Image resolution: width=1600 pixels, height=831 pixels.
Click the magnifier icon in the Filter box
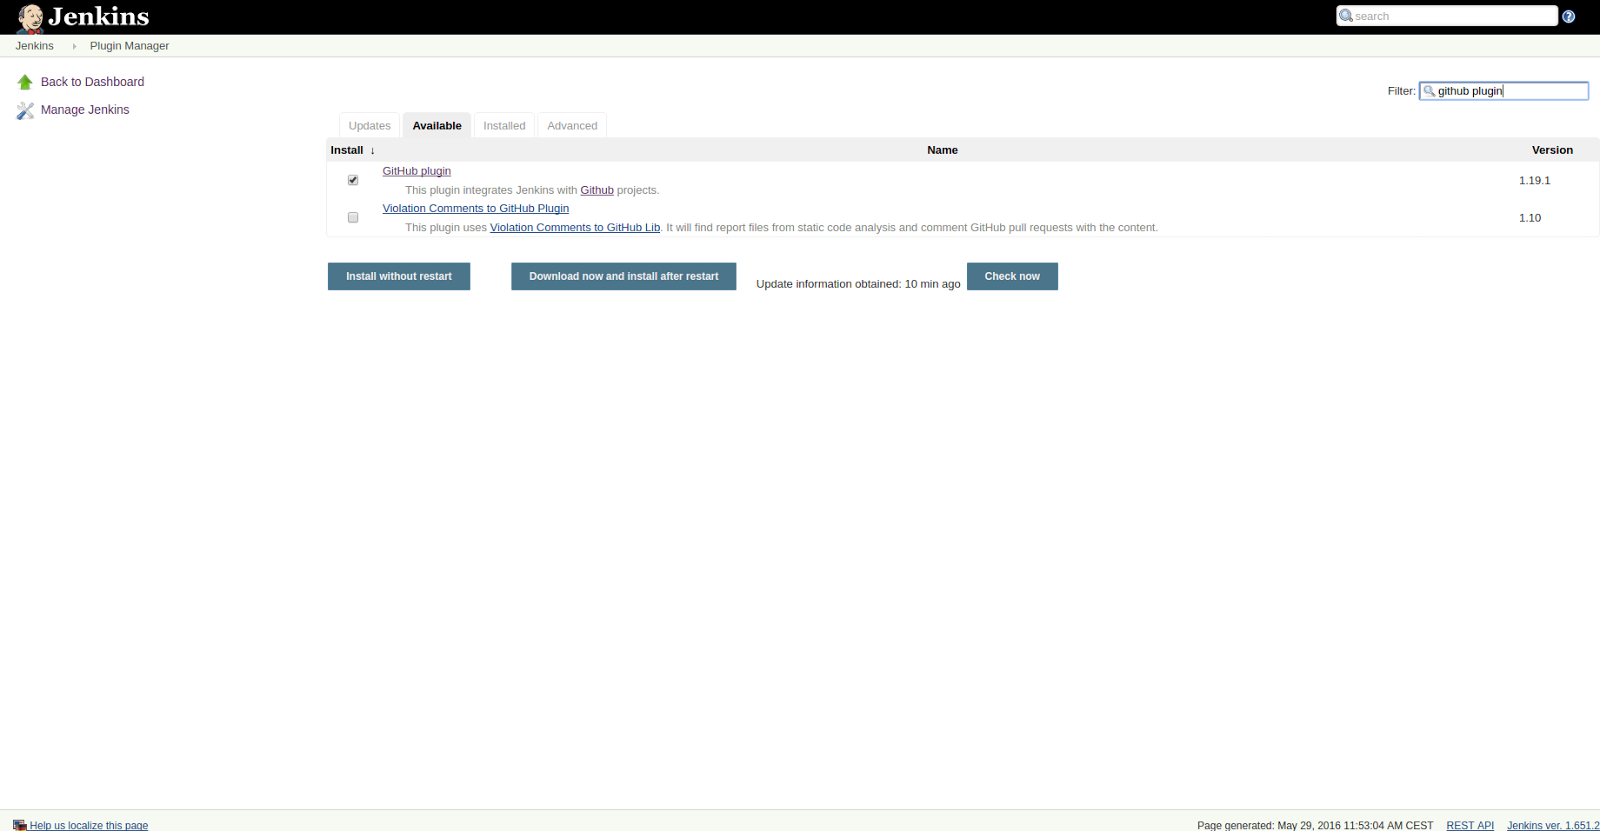coord(1429,91)
